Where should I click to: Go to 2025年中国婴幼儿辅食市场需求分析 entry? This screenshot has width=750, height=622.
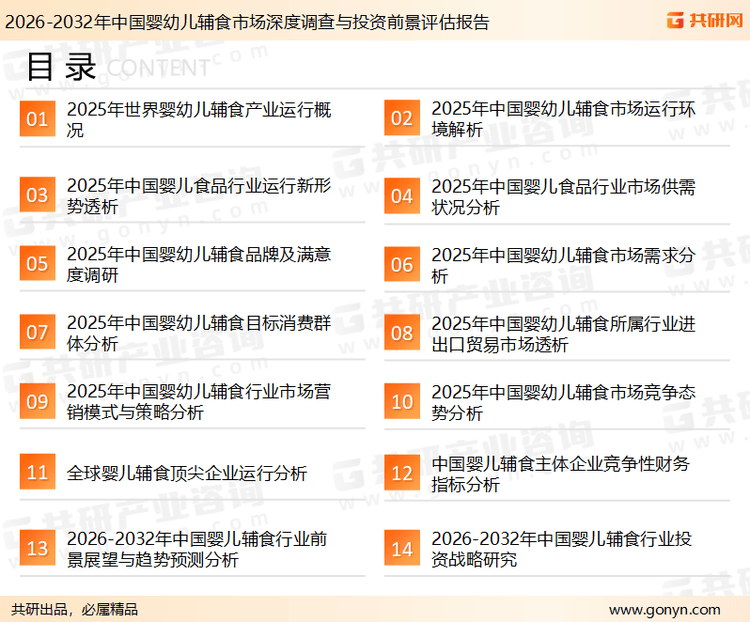563,265
